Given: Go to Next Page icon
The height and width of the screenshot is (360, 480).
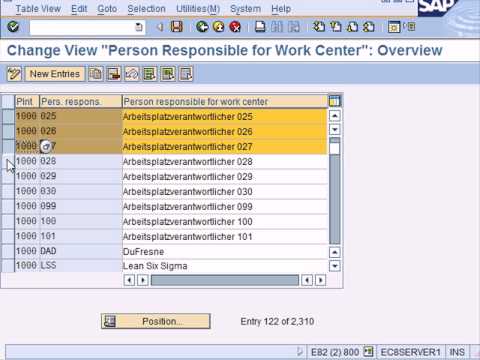Looking at the screenshot, I should pos(352,27).
